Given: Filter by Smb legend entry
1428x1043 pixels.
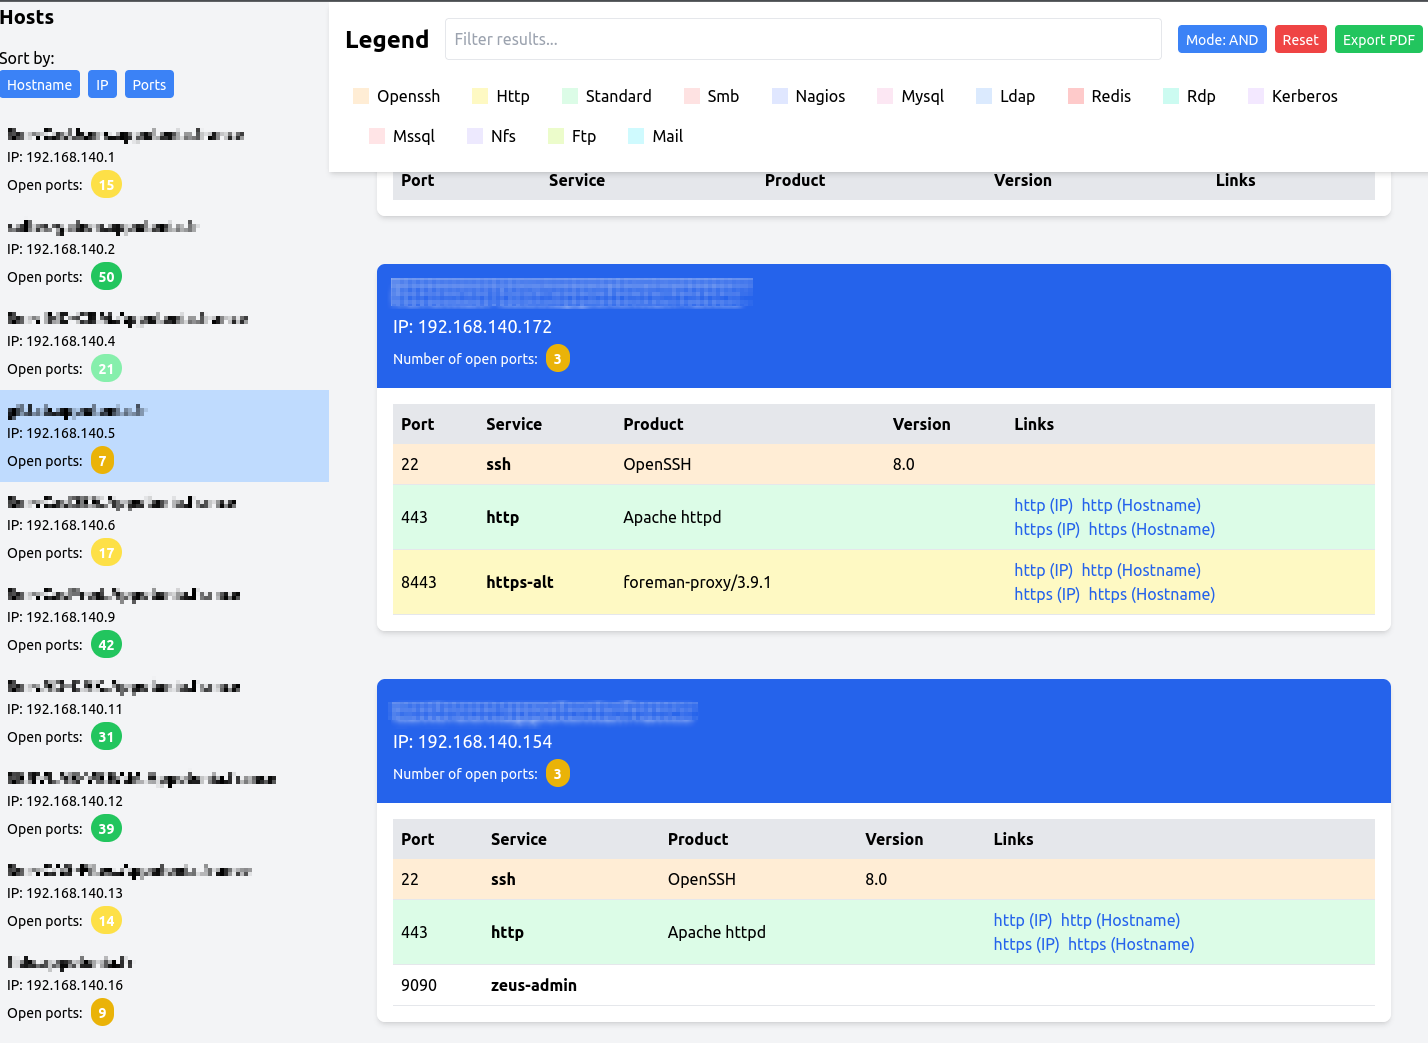Looking at the screenshot, I should (x=711, y=96).
